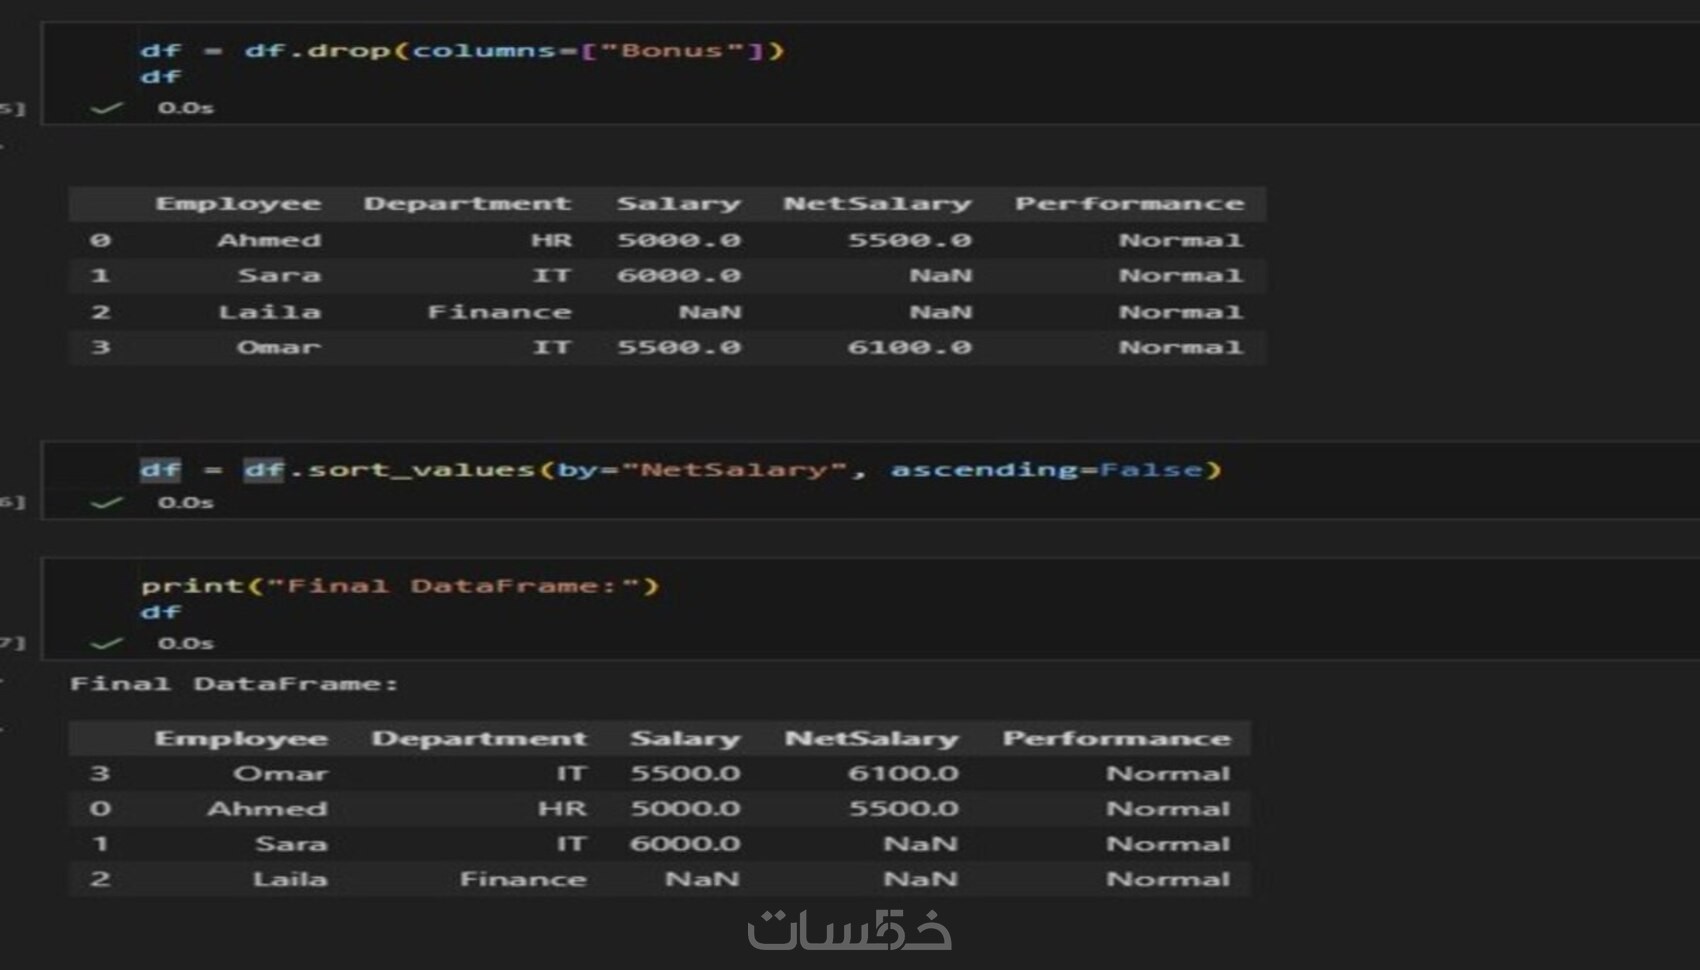The width and height of the screenshot is (1700, 970).
Task: Place cursor in df.drop columns Bonus code line
Action: point(463,50)
